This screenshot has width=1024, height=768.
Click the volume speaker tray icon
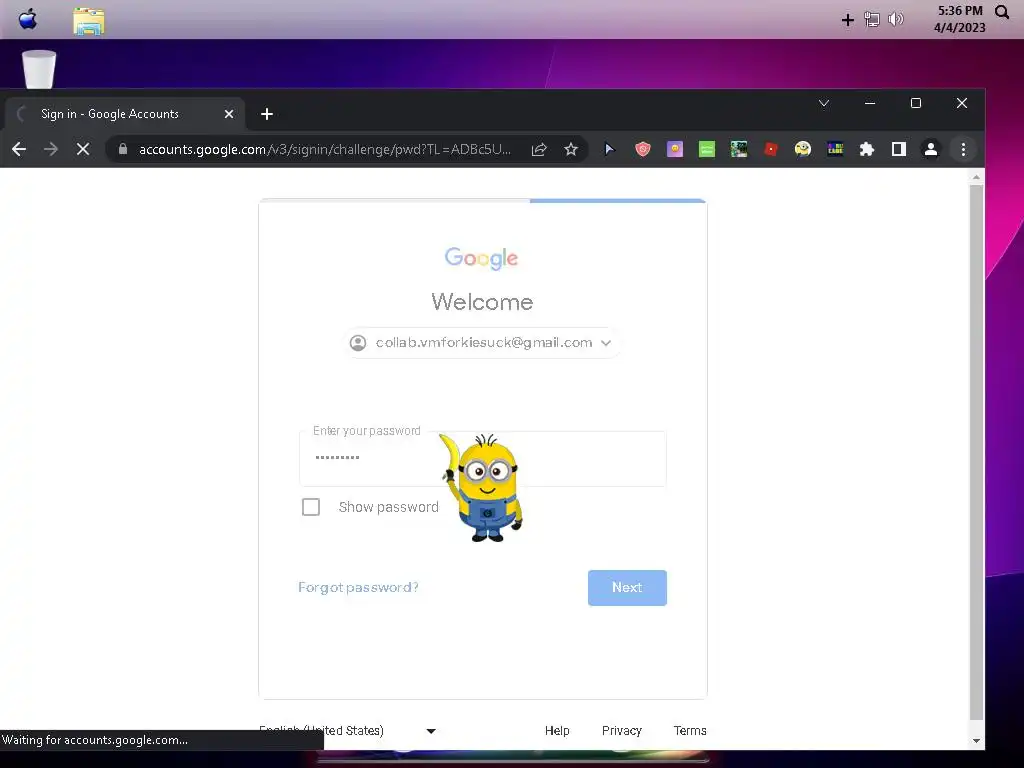pos(896,19)
